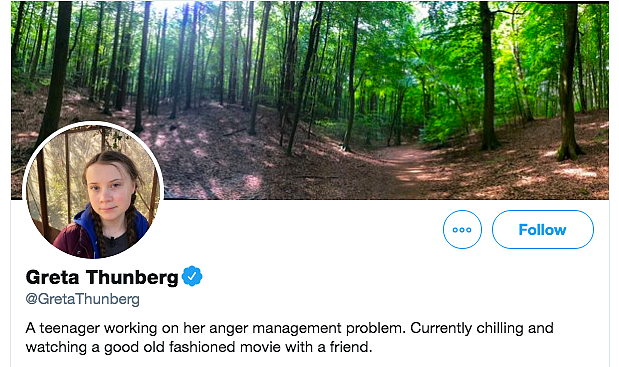The height and width of the screenshot is (367, 619).
Task: Click the blue verified checkmark badge
Action: point(192,276)
